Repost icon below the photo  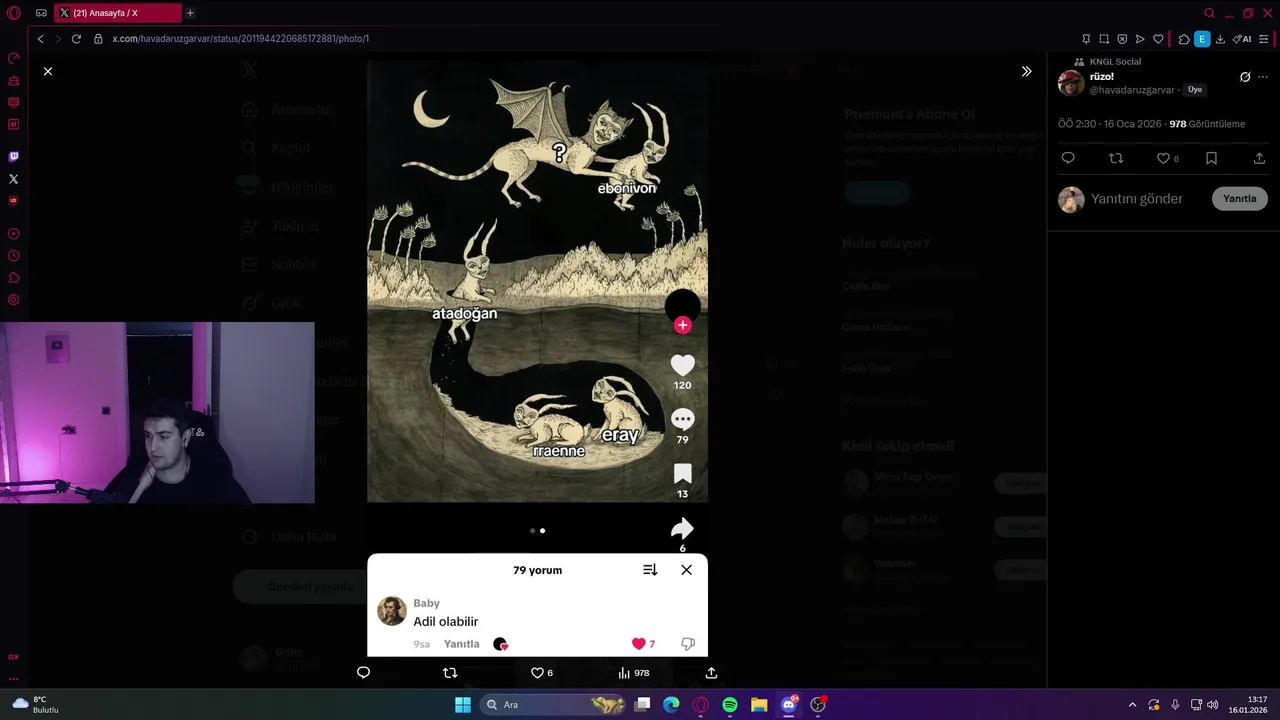(450, 673)
